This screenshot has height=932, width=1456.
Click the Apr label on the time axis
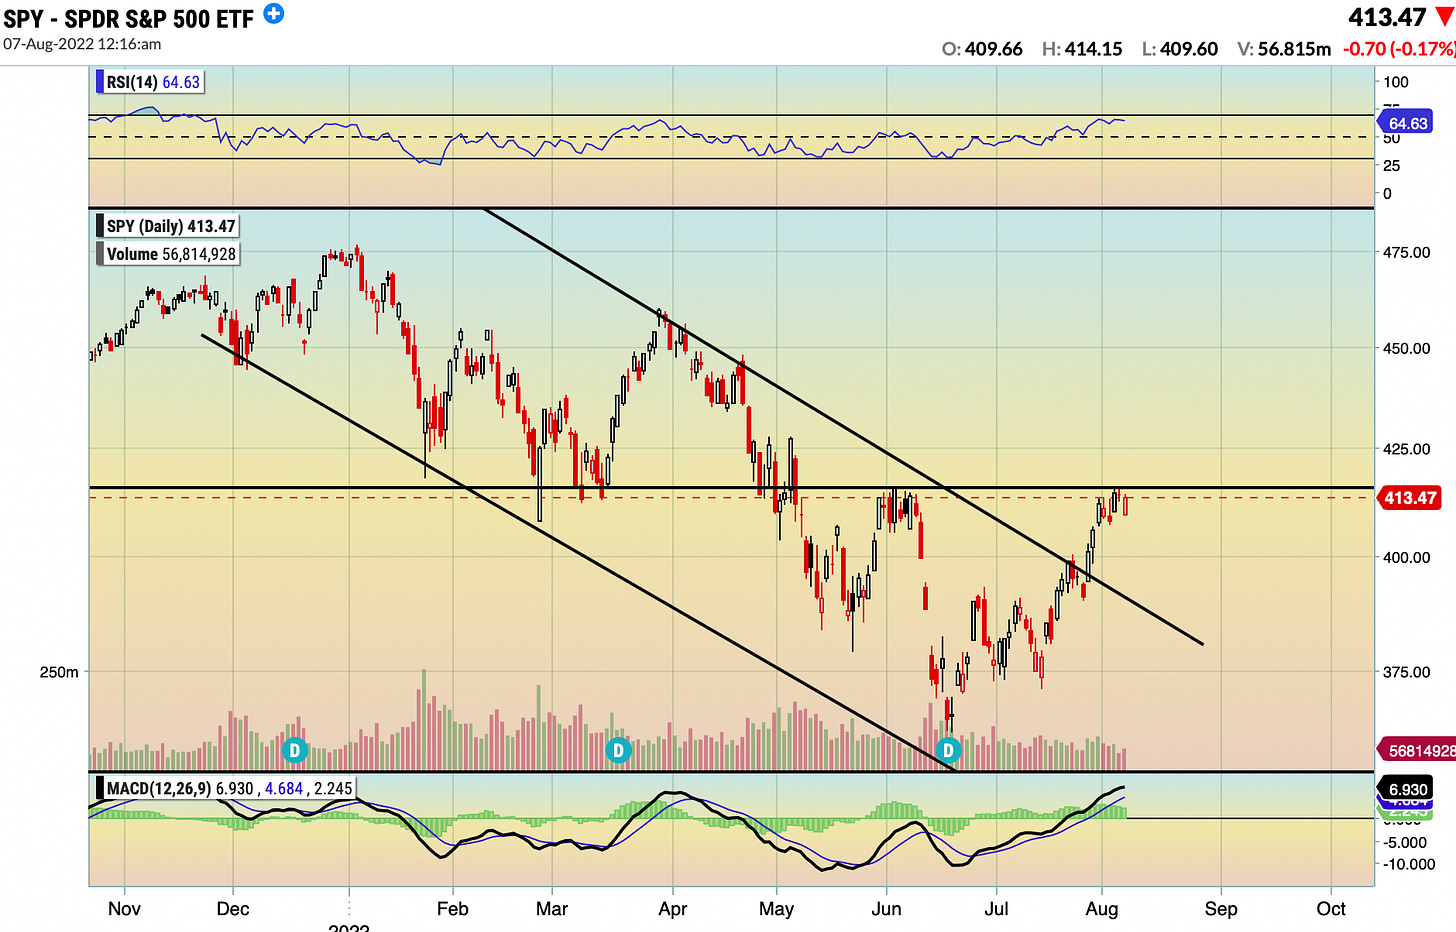[673, 909]
